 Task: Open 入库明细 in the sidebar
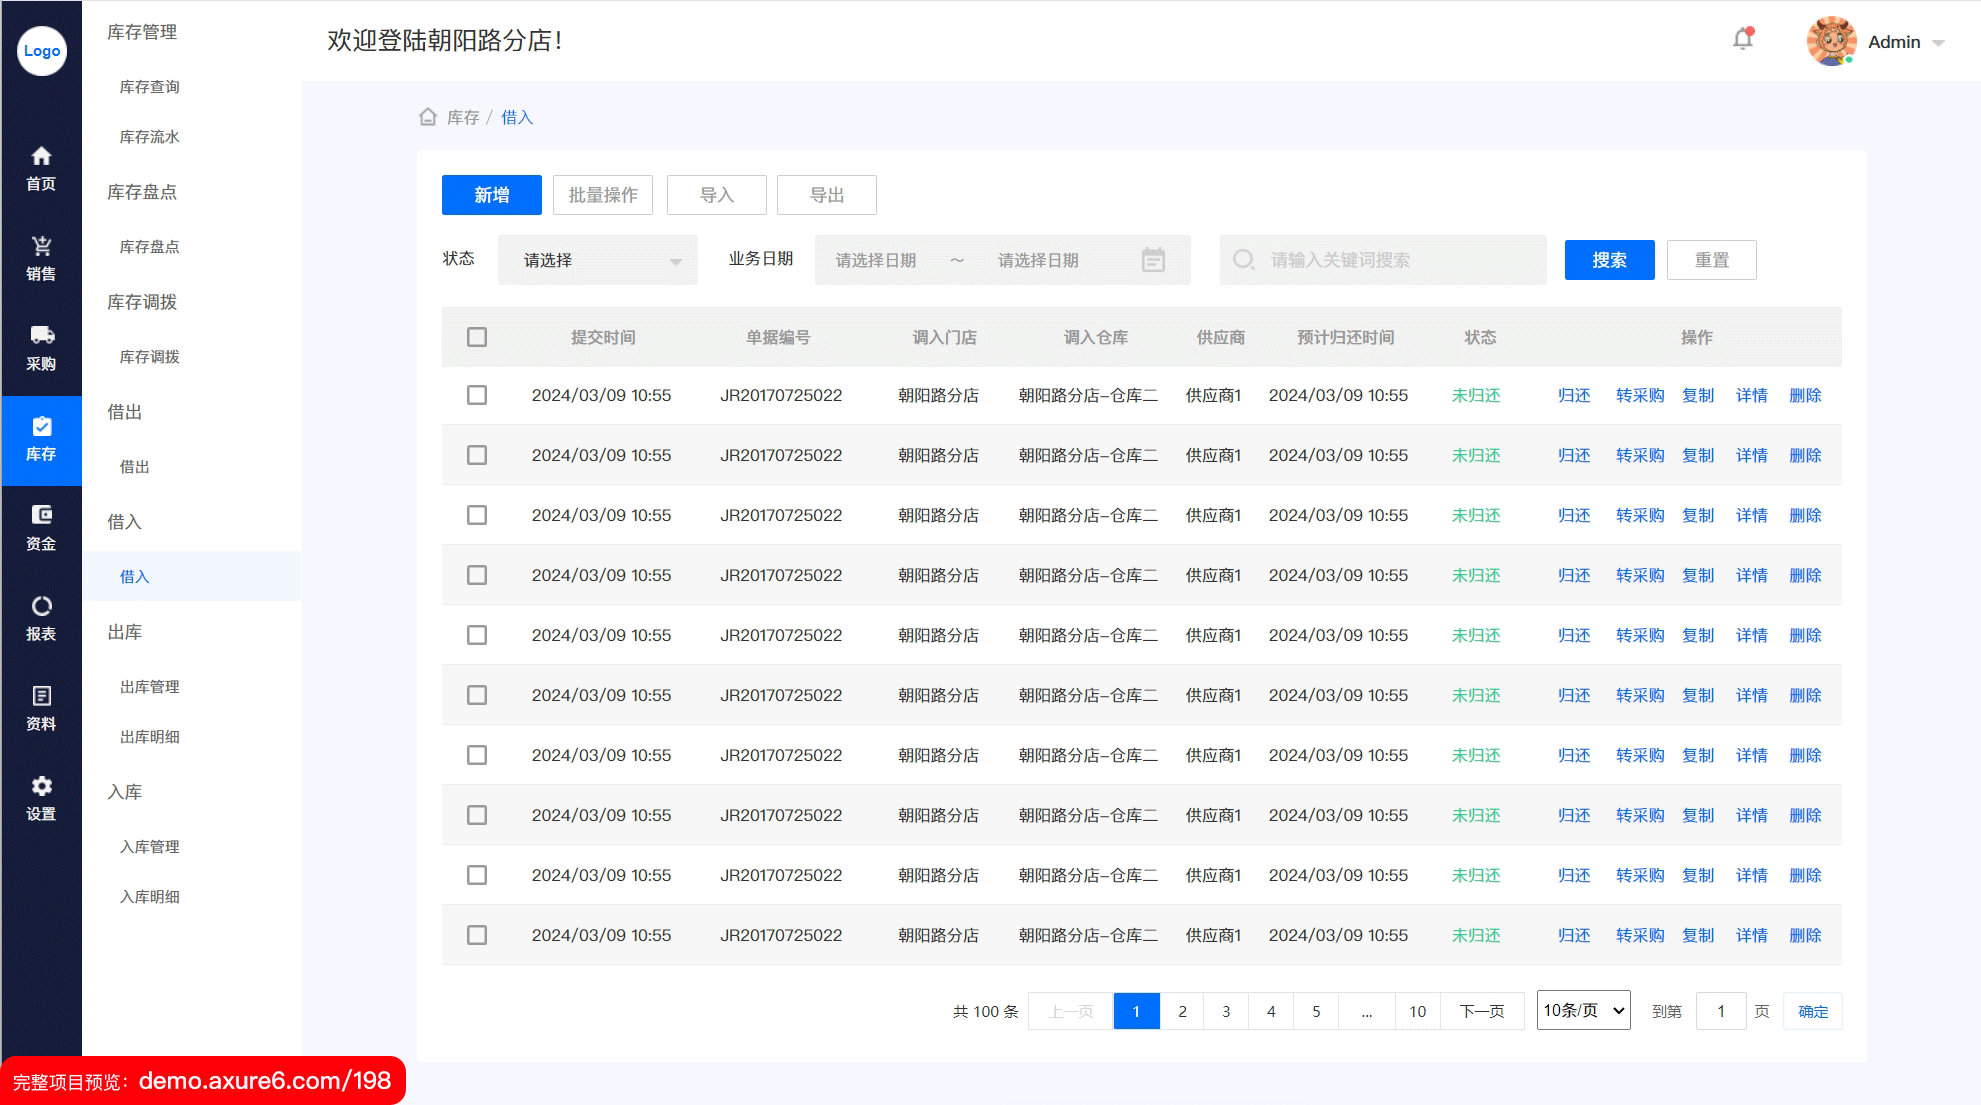click(x=150, y=897)
